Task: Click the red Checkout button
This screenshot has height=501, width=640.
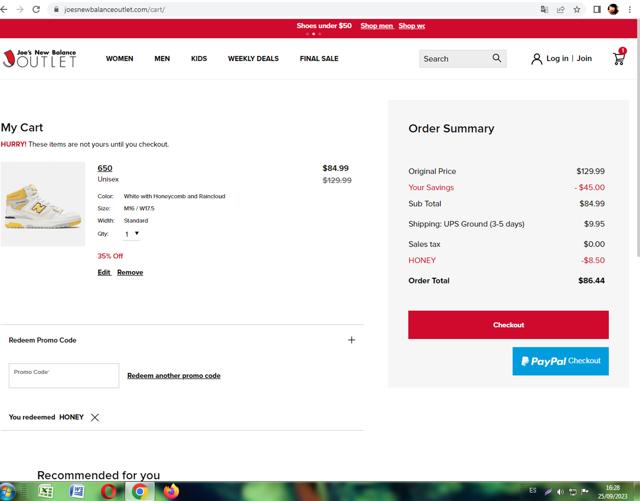Action: (508, 325)
